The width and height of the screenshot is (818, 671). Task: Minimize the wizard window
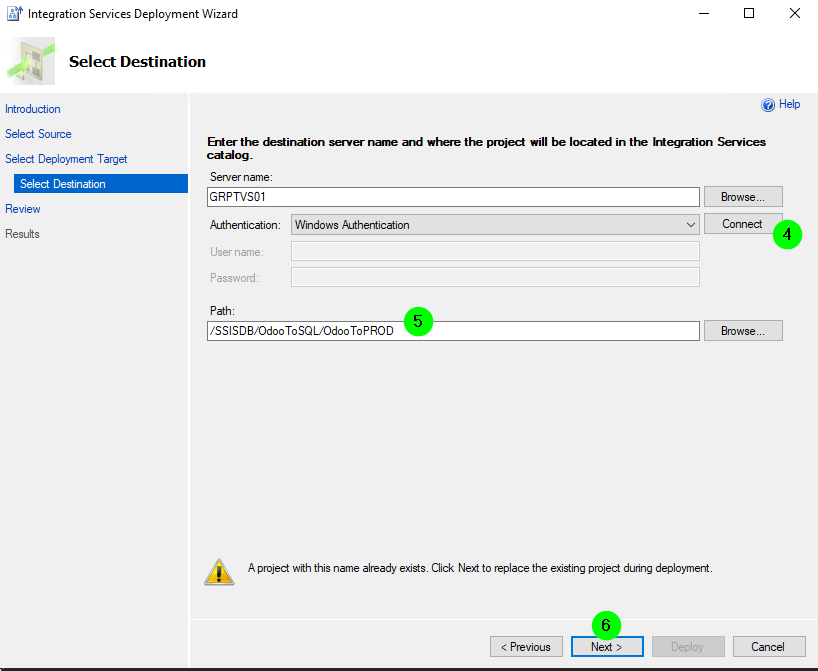[x=704, y=14]
